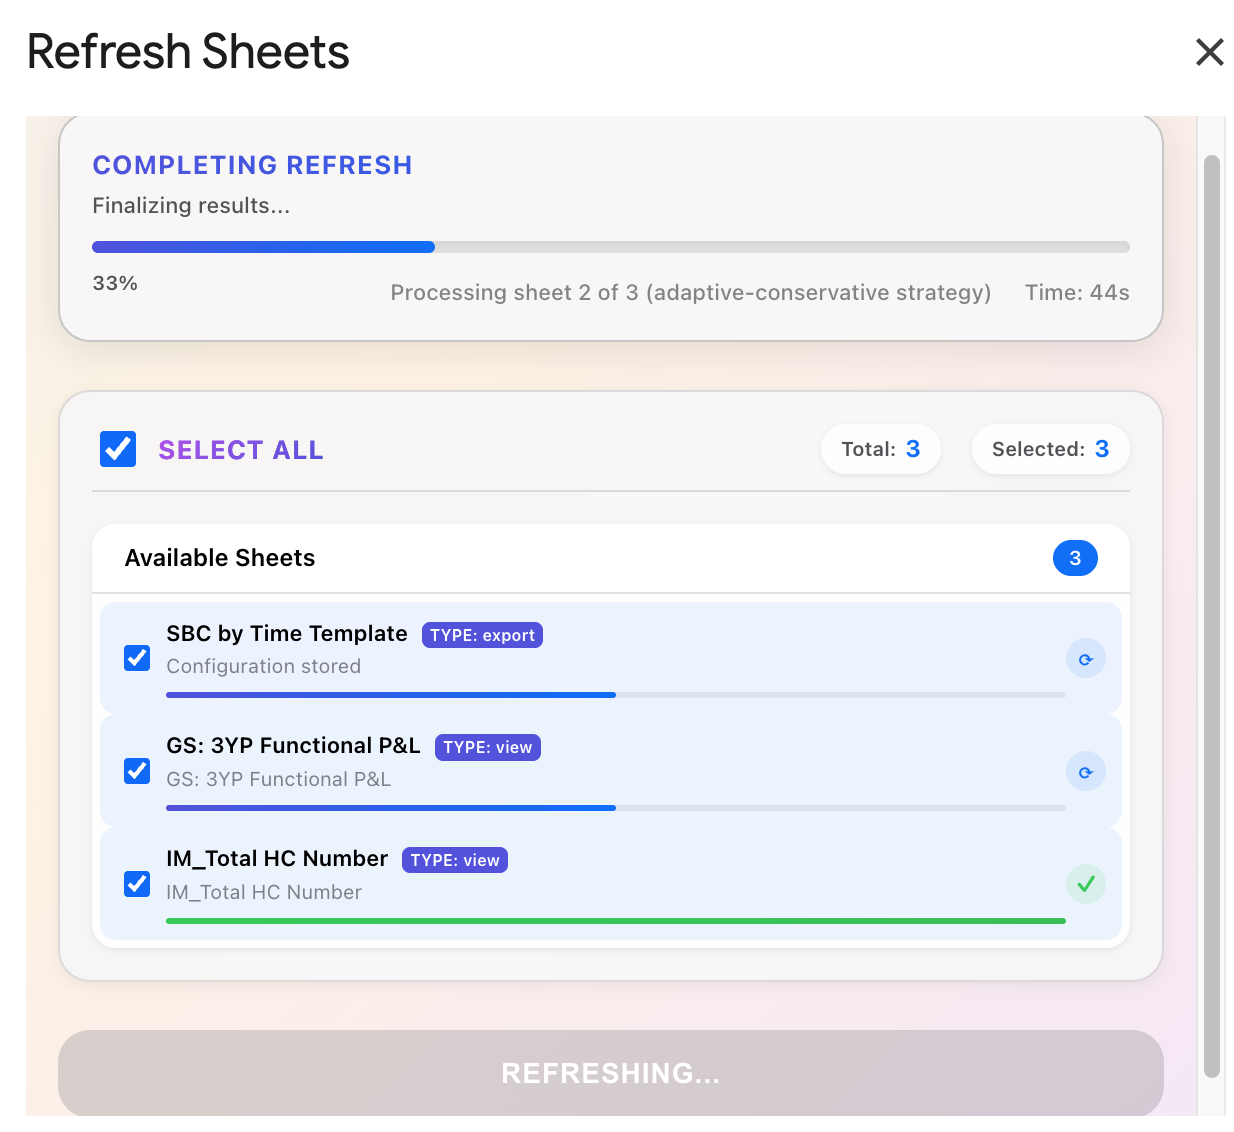Uncheck the GS: 3YP Functional P&L sheet
The width and height of the screenshot is (1234, 1132).
pyautogui.click(x=137, y=771)
